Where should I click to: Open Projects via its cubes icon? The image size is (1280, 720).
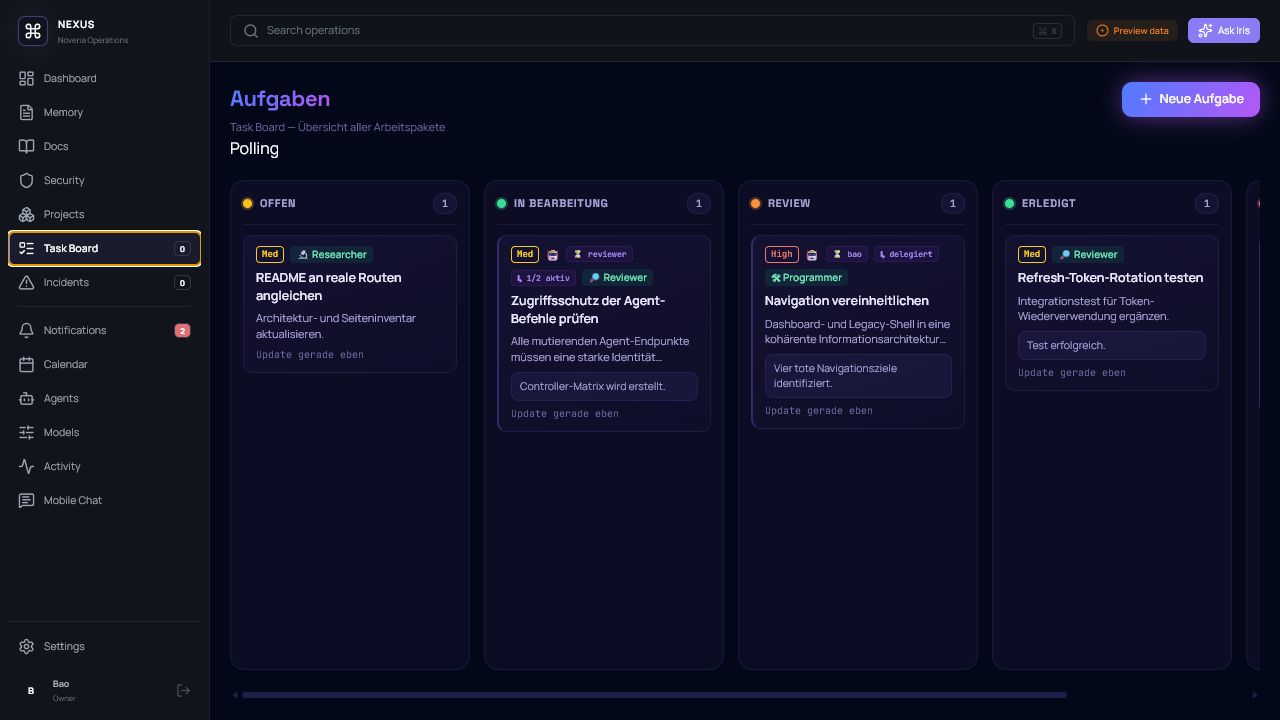click(x=26, y=214)
